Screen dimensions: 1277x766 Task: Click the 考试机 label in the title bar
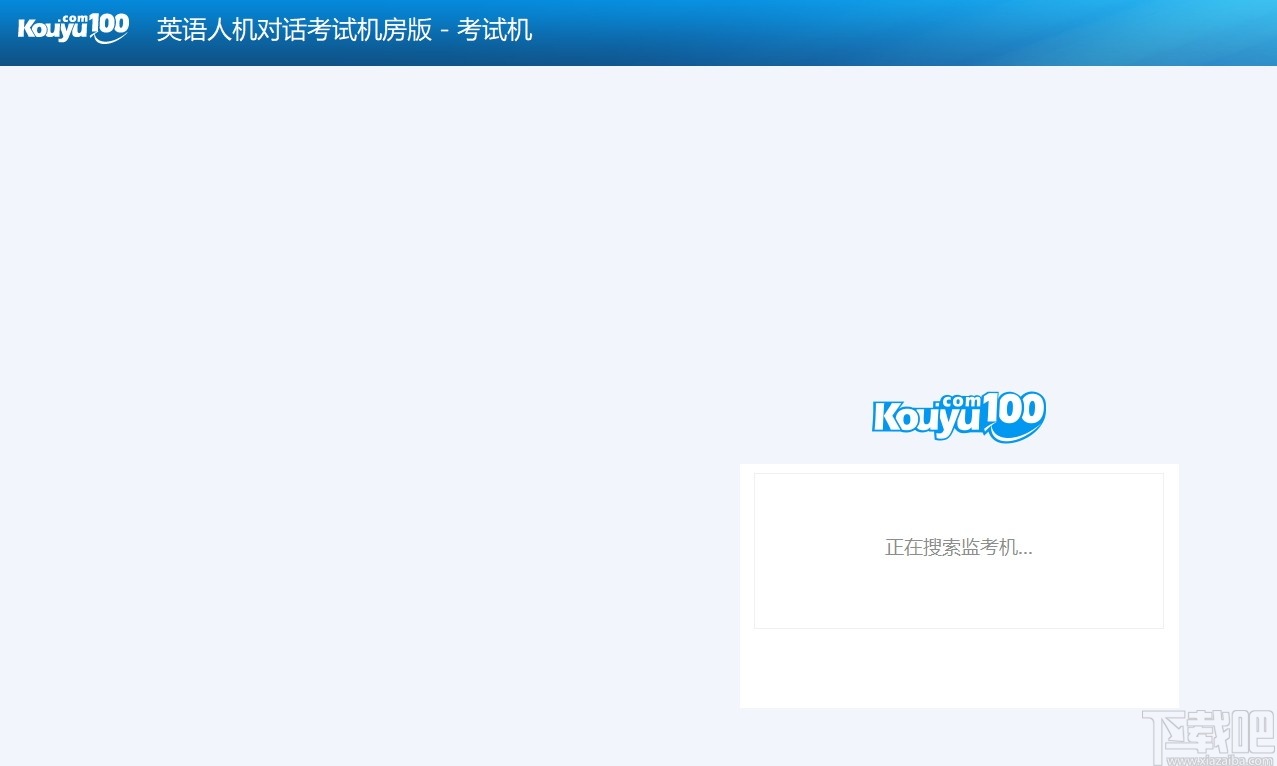point(496,30)
